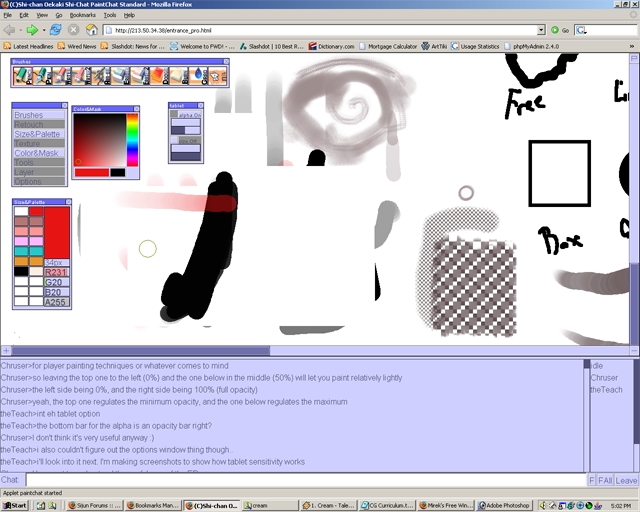Click the Leave chat button

626,481
